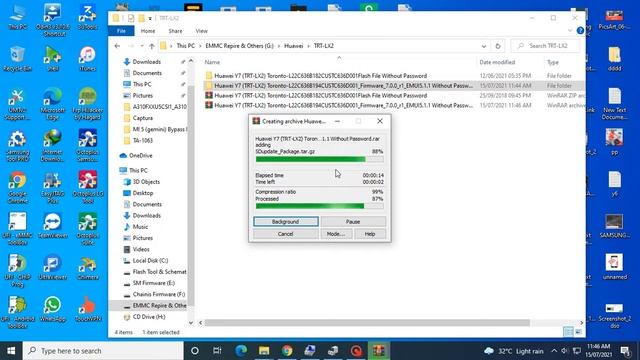Switch to large icons view

point(578,332)
